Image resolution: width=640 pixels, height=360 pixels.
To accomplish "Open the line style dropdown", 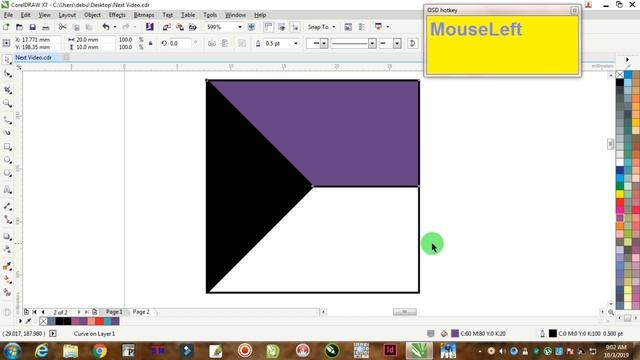I will pos(372,43).
